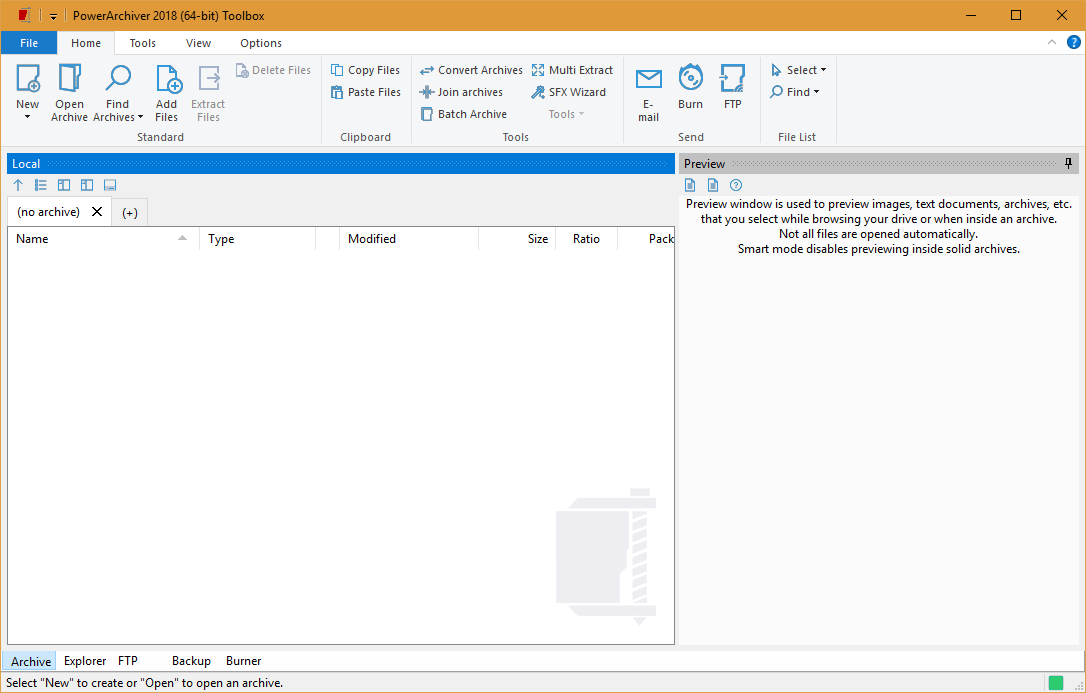This screenshot has height=693, width=1086.
Task: Click the Up one level arrow icon
Action: pyautogui.click(x=19, y=185)
